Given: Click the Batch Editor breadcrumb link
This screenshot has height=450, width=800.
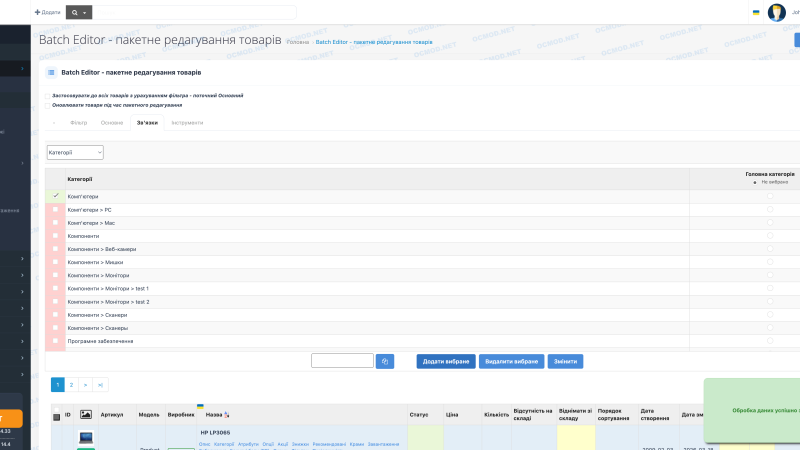Looking at the screenshot, I should (x=374, y=42).
